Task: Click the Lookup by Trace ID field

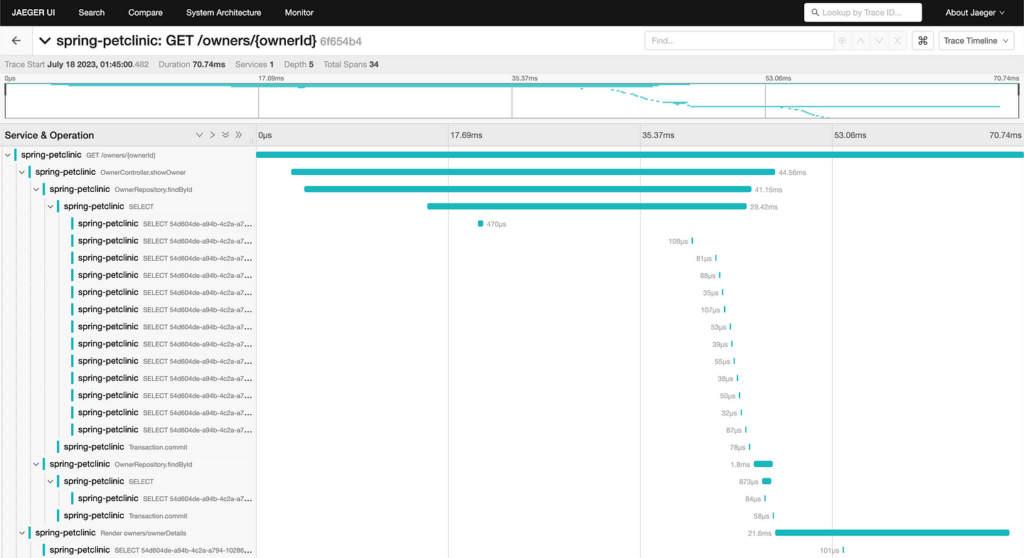Action: point(863,12)
